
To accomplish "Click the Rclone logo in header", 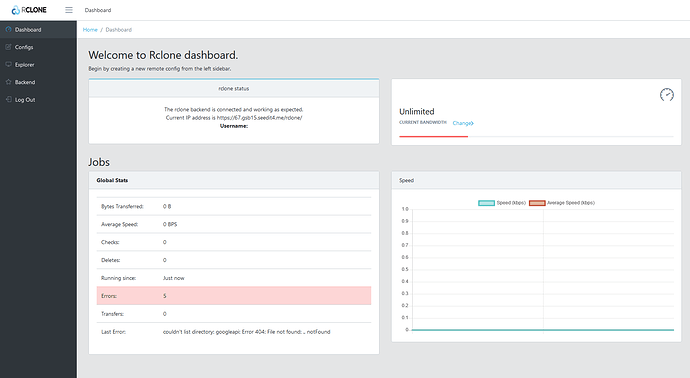I will coord(29,10).
